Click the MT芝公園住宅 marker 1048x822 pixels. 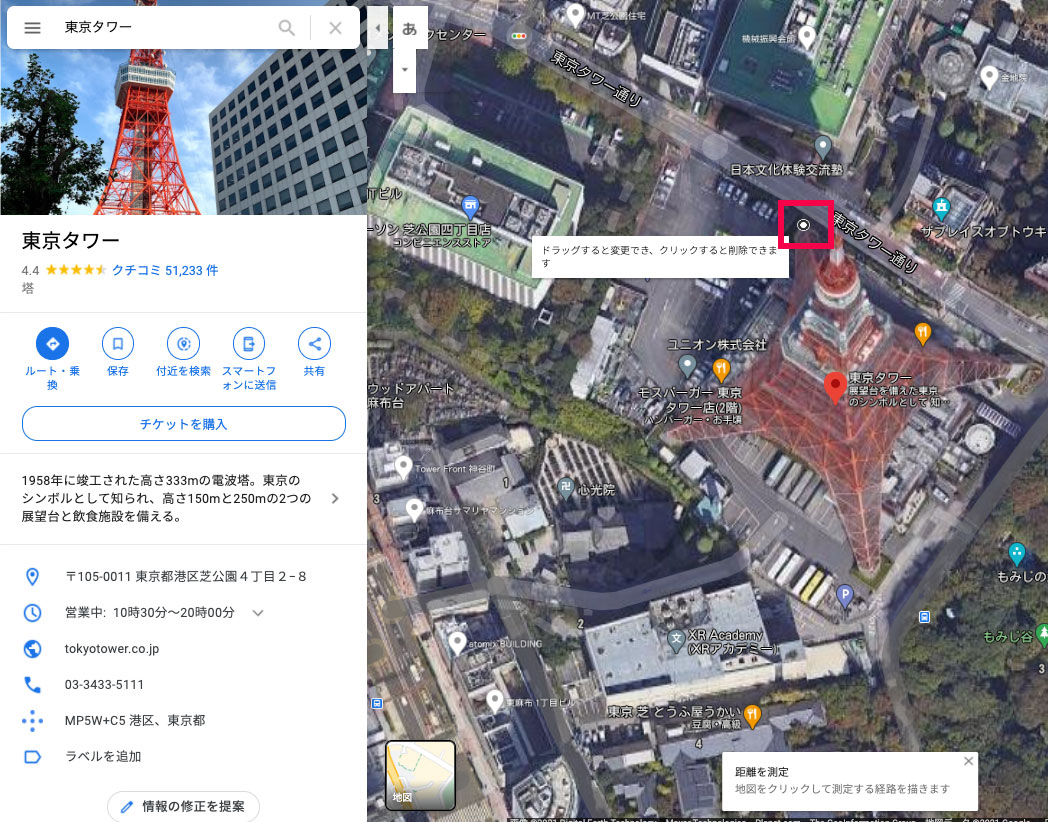(575, 13)
